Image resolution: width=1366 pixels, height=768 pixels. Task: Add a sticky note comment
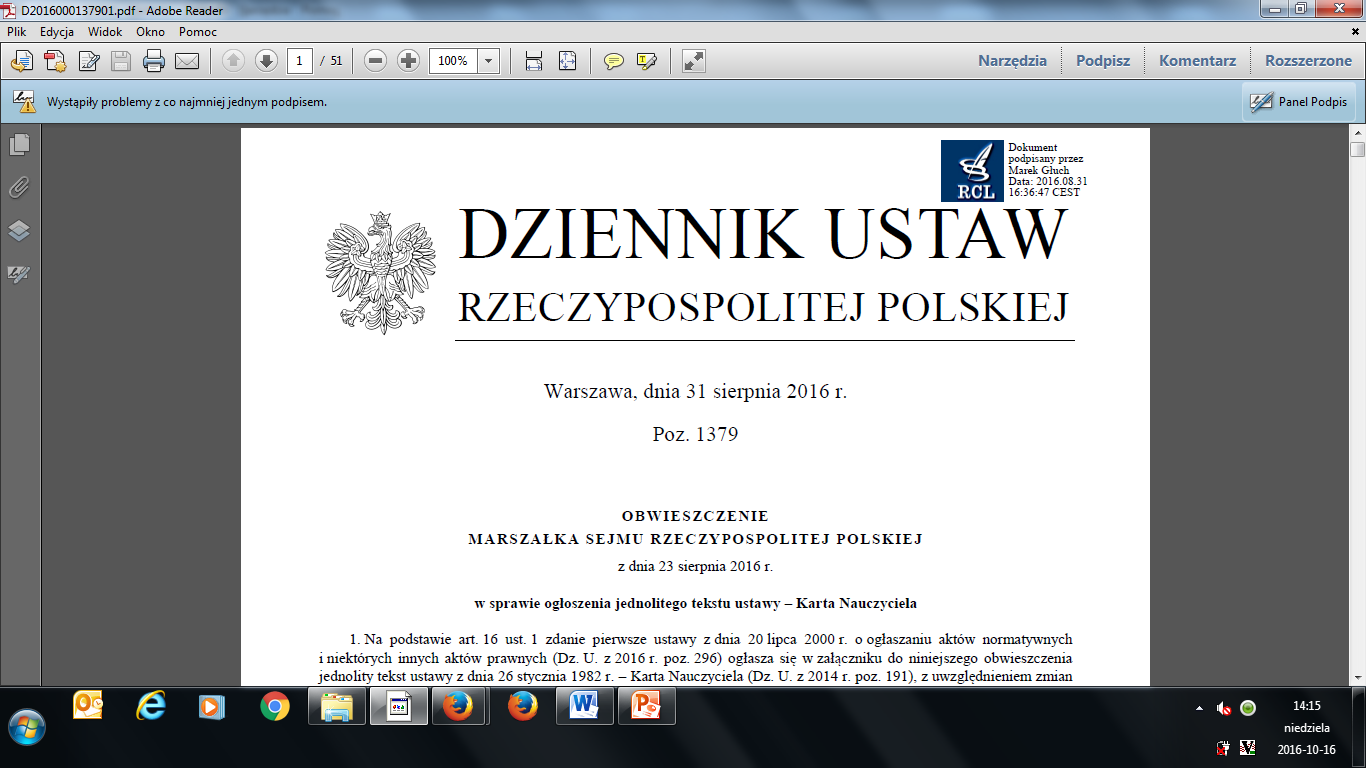614,61
